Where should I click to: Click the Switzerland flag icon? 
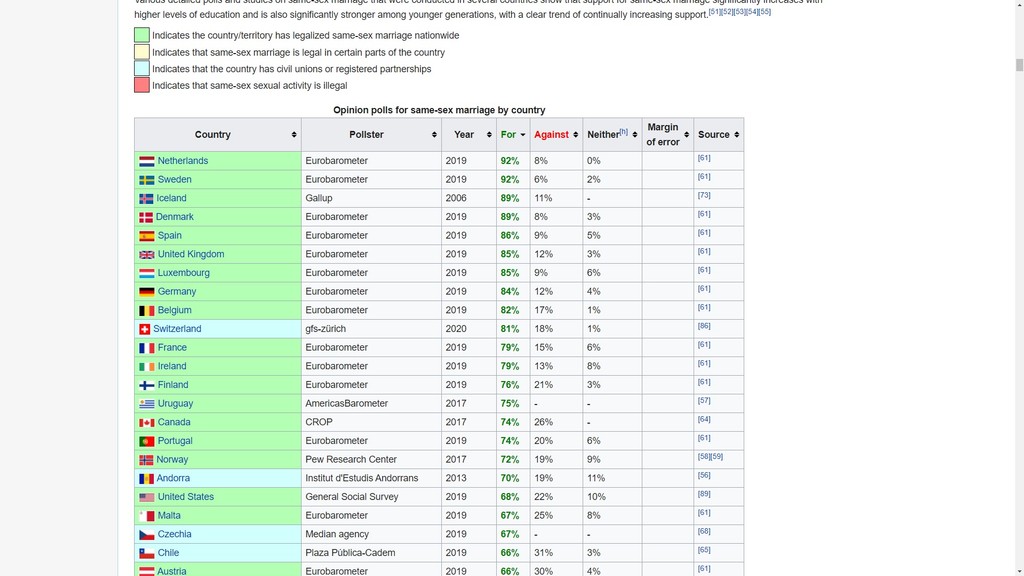[x=145, y=329]
